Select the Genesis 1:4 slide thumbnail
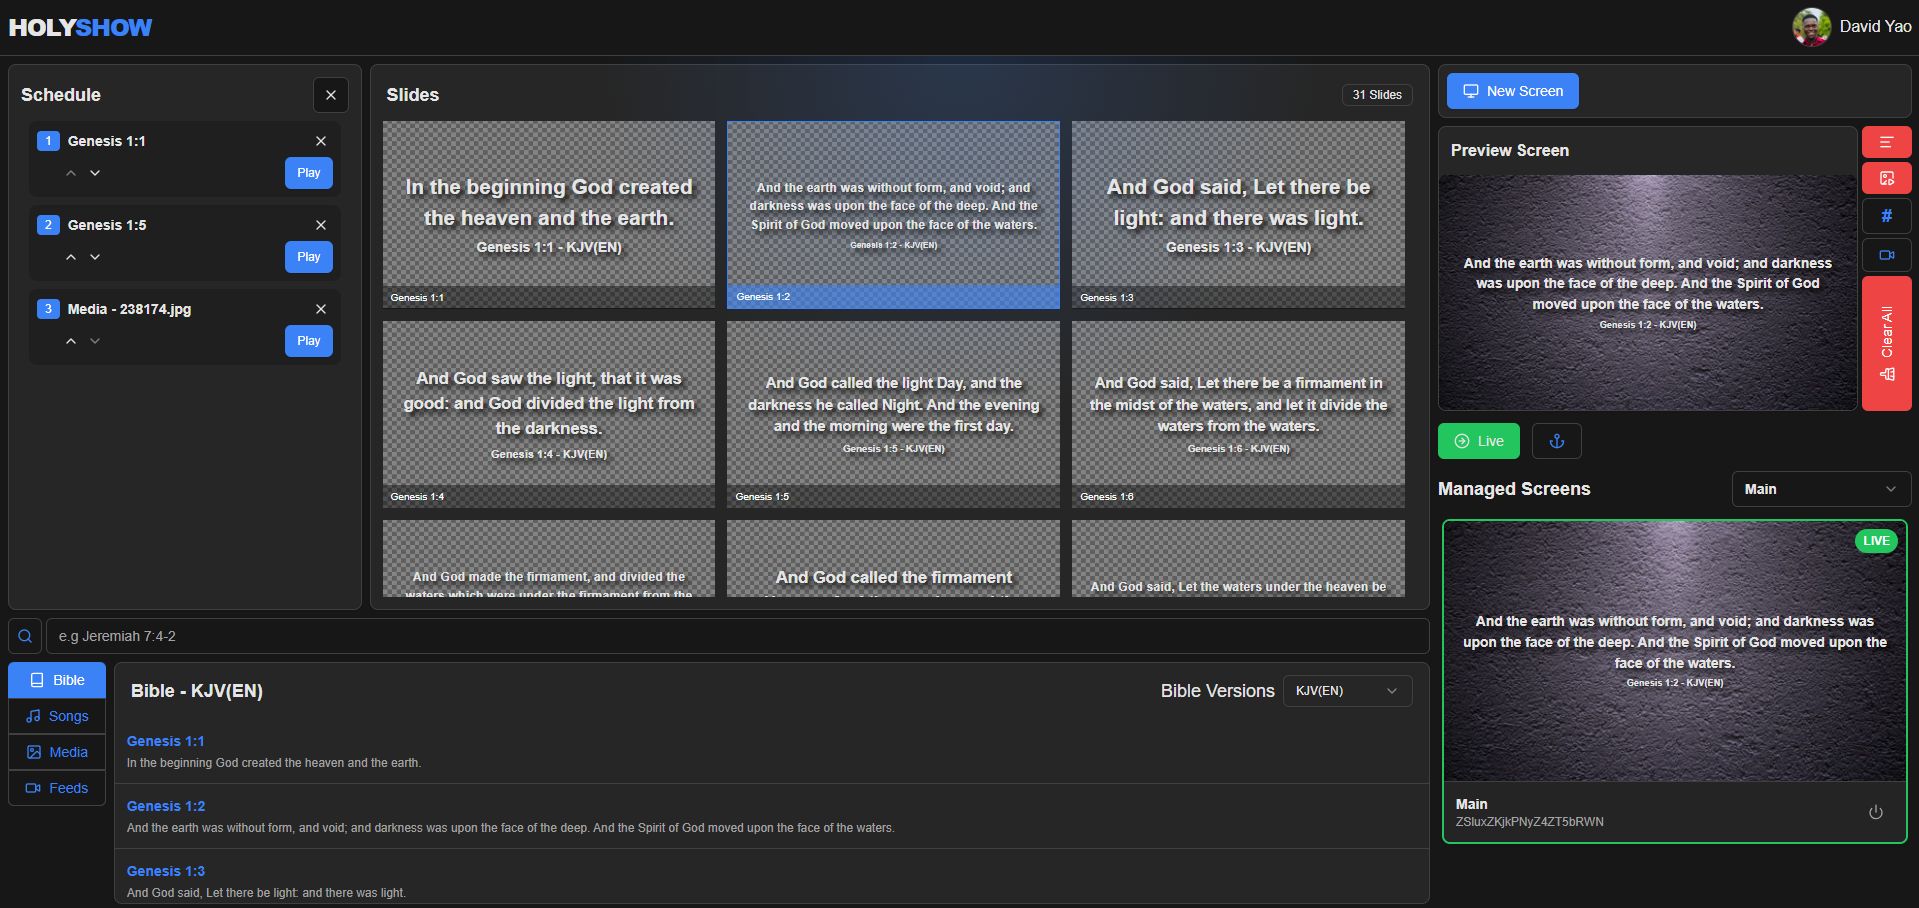 [548, 413]
